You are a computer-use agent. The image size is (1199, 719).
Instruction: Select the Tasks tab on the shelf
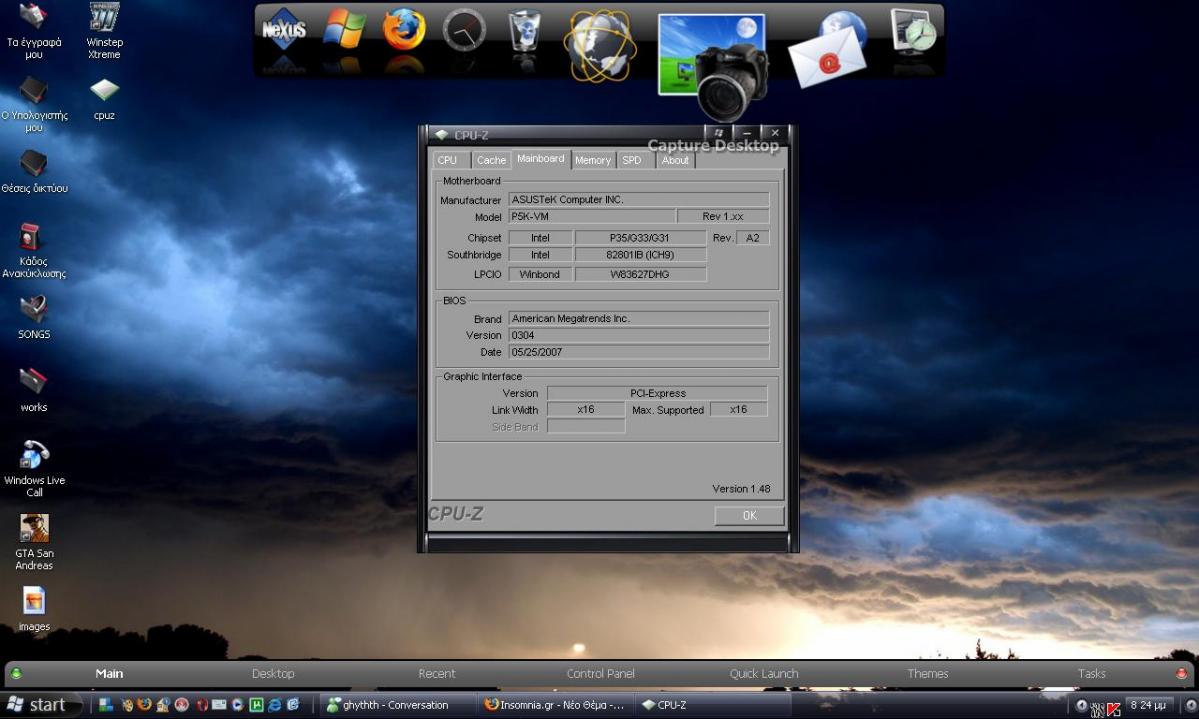(x=1091, y=673)
